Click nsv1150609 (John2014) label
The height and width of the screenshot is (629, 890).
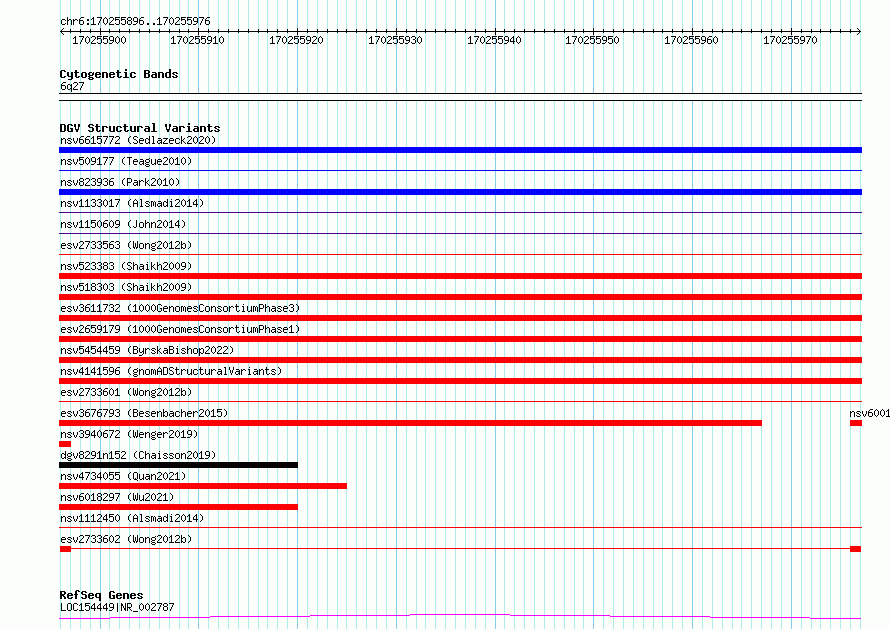click(123, 224)
